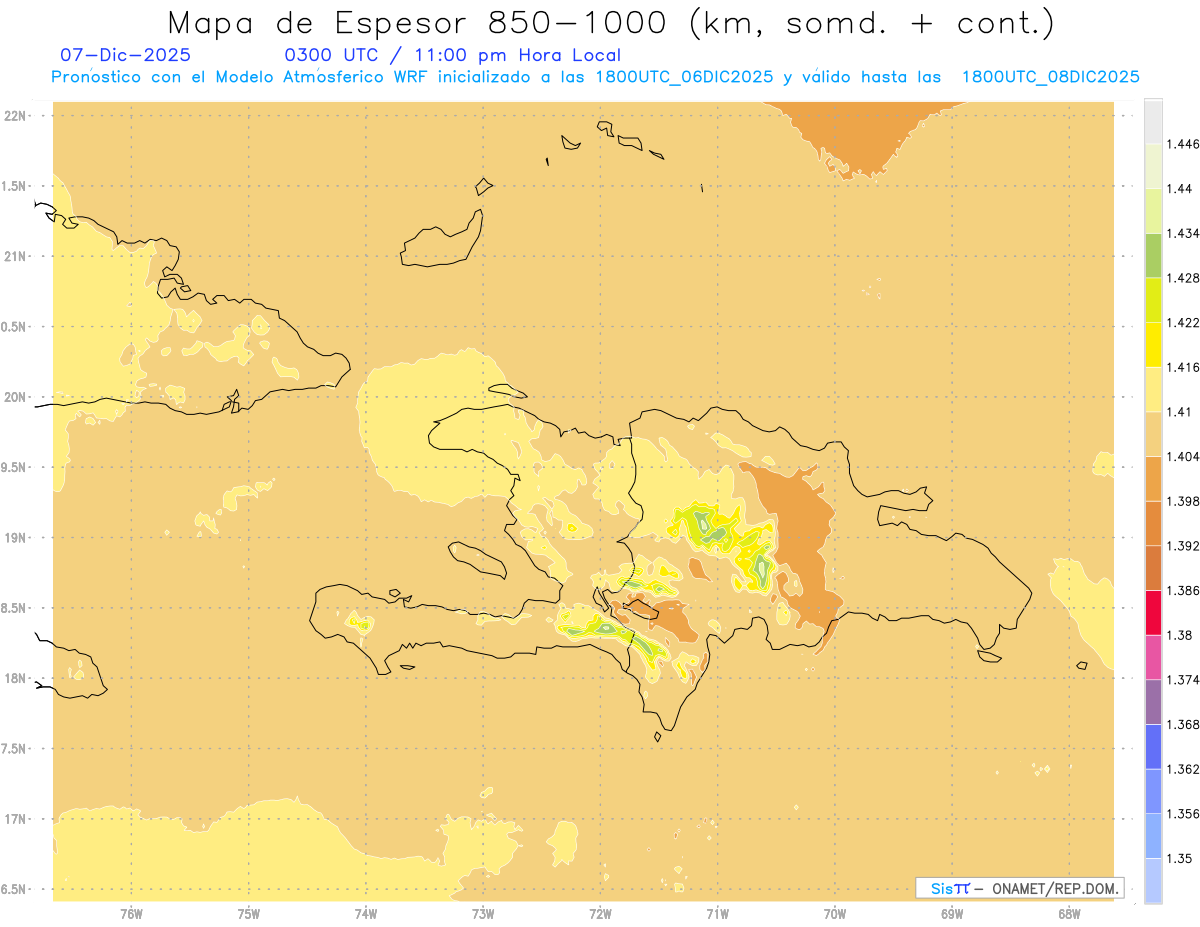Click the colorbar value '1.416'
This screenshot has height=927, width=1200.
click(1182, 367)
